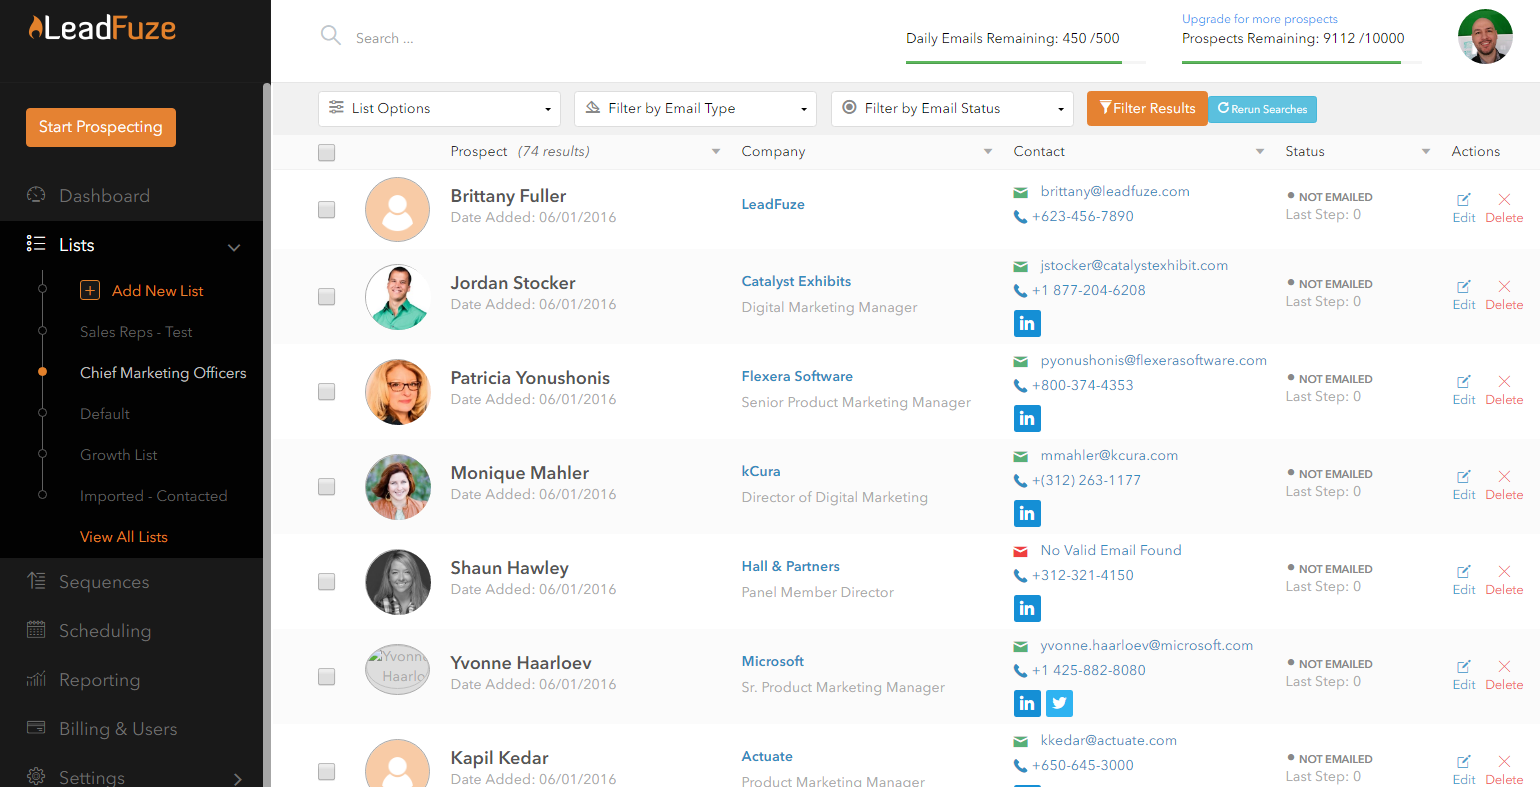Open Monique Mahler's LinkedIn icon
Image resolution: width=1540 pixels, height=787 pixels.
[x=1027, y=513]
